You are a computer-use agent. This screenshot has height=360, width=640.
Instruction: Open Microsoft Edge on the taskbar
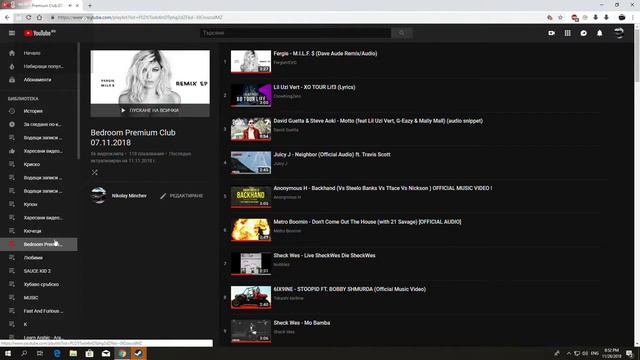(57, 353)
